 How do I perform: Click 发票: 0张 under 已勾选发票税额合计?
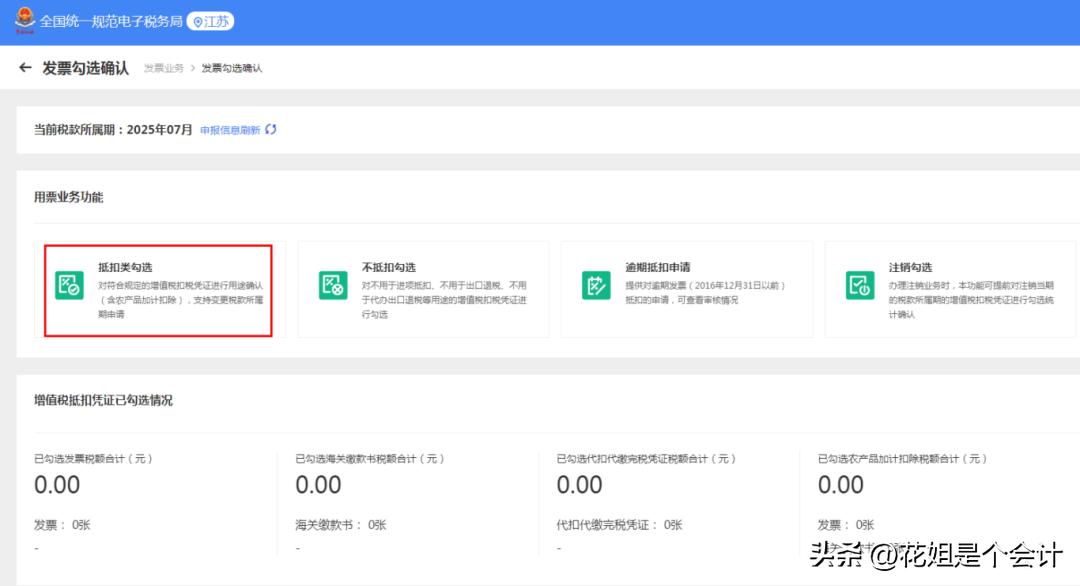(x=62, y=525)
